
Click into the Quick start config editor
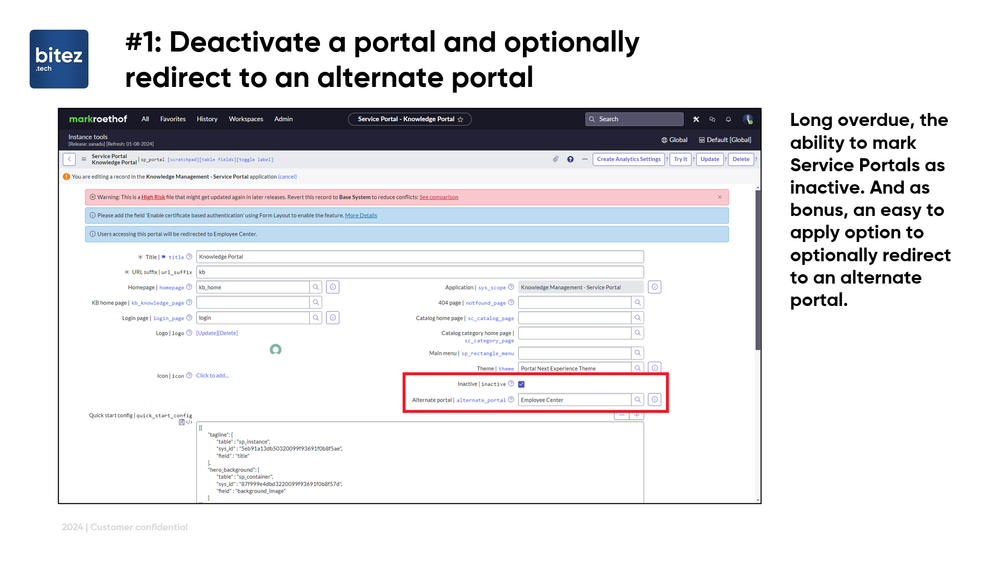pos(420,463)
